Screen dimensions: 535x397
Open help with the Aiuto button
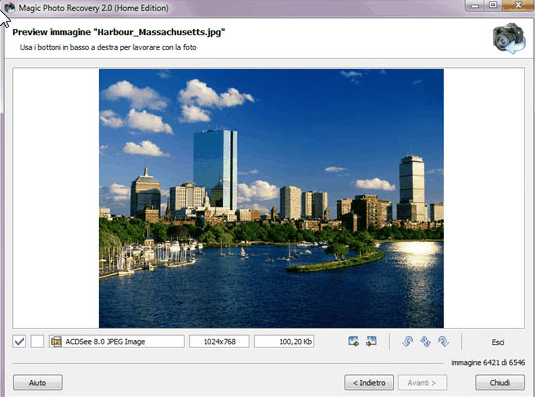click(x=38, y=383)
